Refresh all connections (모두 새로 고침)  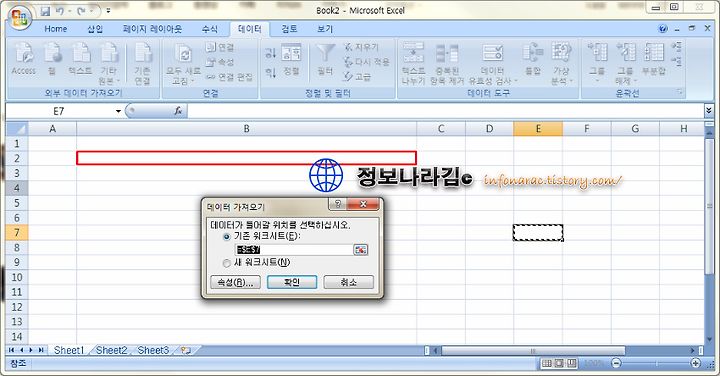point(183,63)
